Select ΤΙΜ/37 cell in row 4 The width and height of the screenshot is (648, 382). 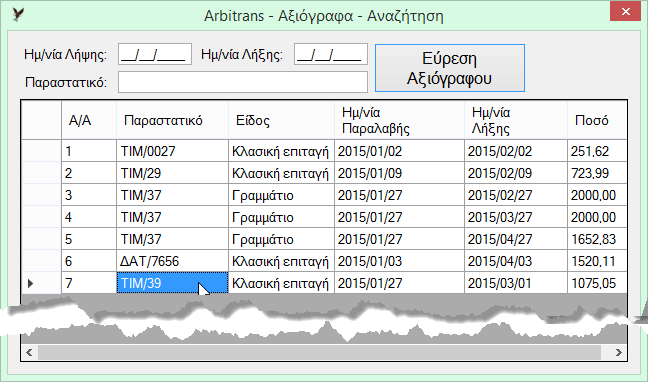[x=172, y=217]
